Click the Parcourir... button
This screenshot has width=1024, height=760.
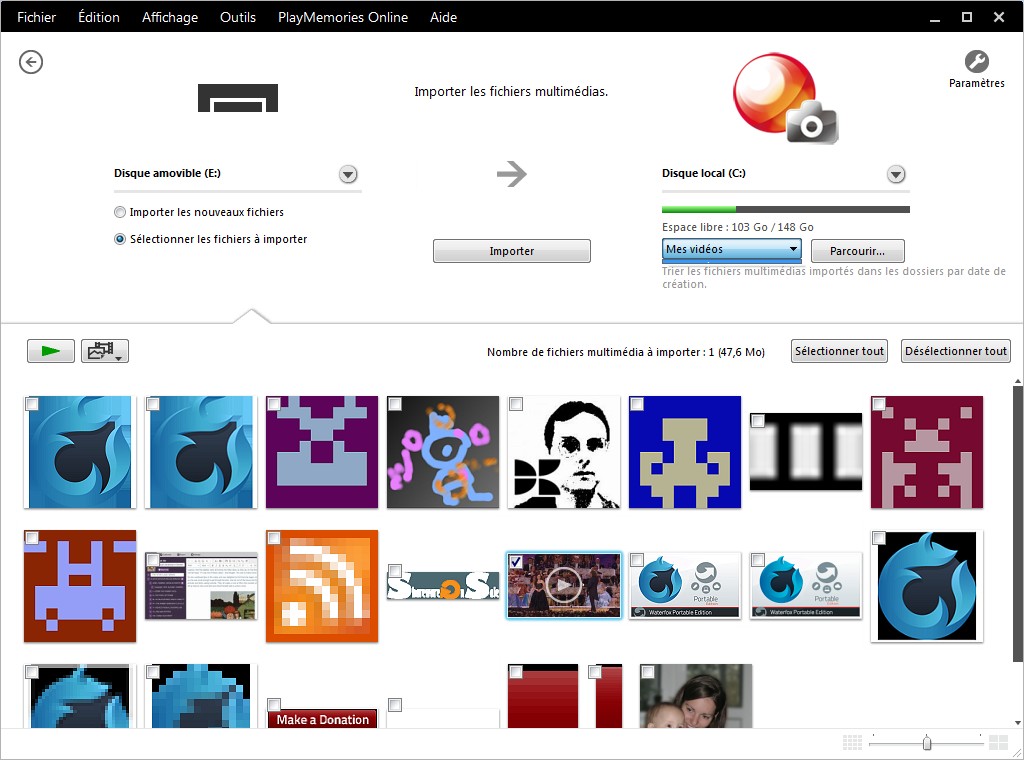(857, 251)
